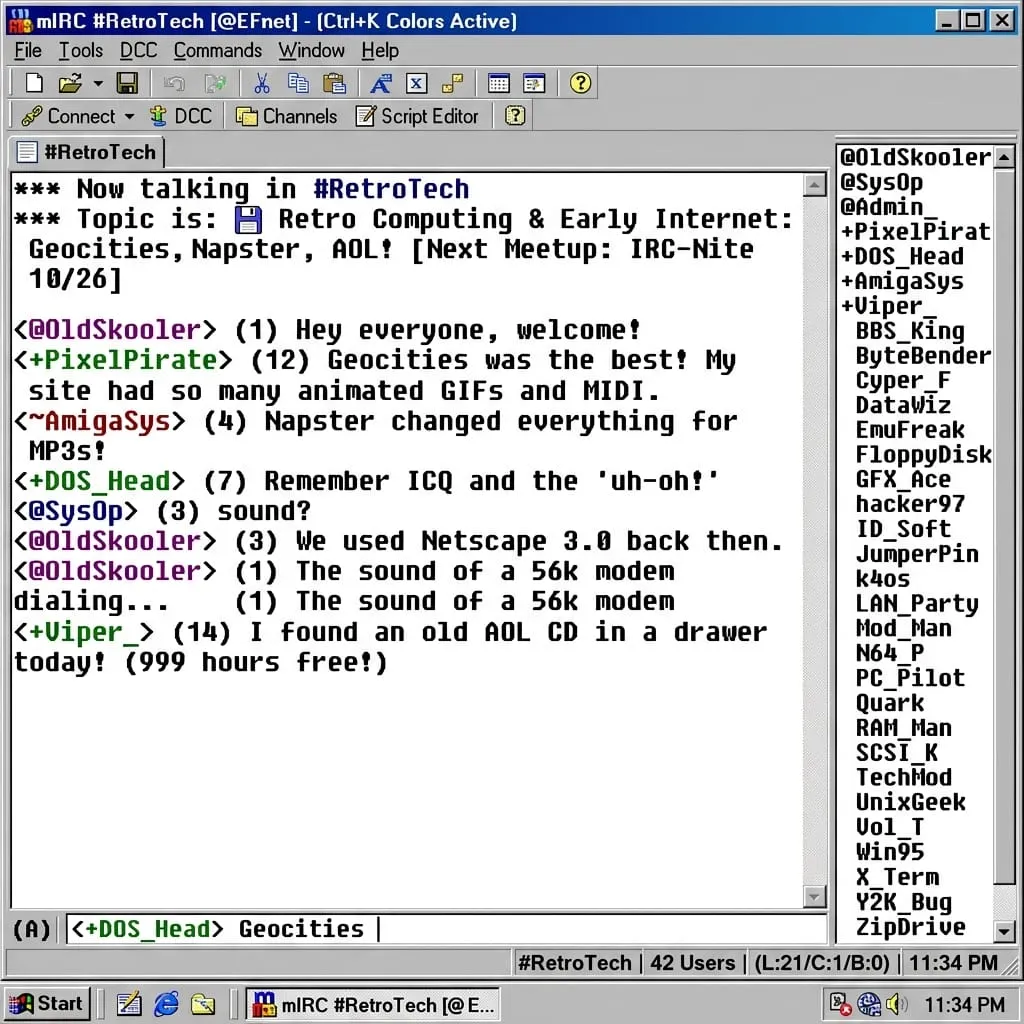The image size is (1024, 1024).
Task: Open the Windows Start button
Action: pyautogui.click(x=47, y=1003)
